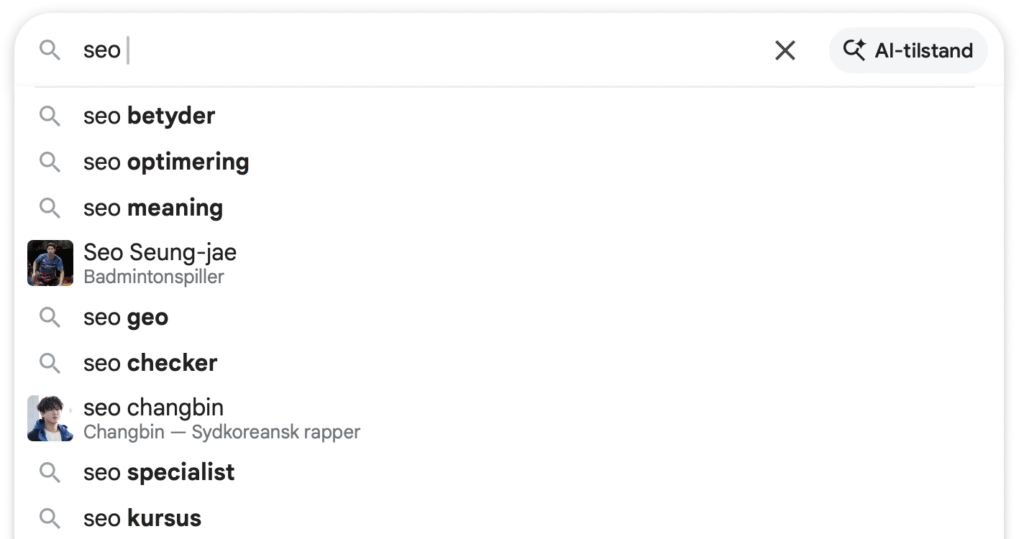Click magnifier icon beside seo optimering
The image size is (1024, 539).
(50, 162)
